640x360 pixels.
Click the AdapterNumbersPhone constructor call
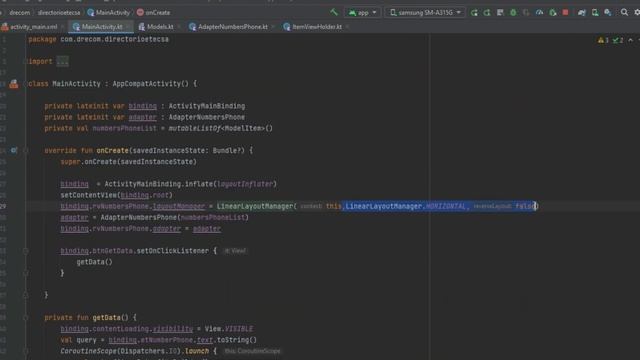[x=139, y=217]
